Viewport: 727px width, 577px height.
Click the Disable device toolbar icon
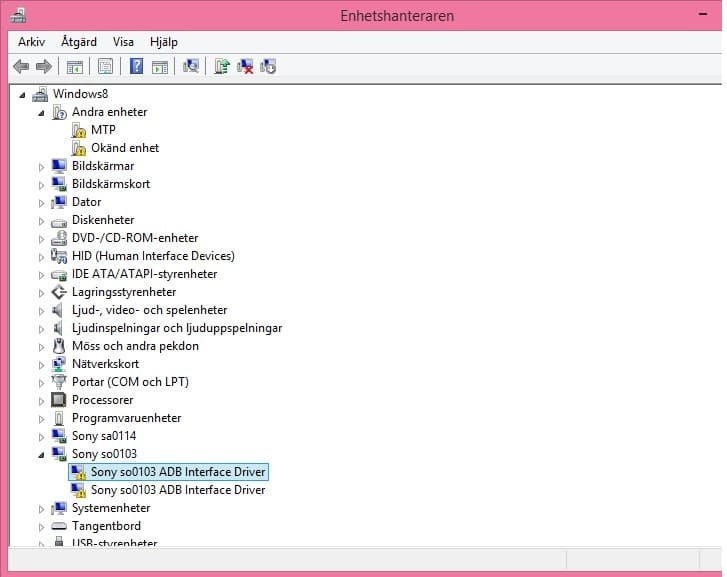(268, 67)
